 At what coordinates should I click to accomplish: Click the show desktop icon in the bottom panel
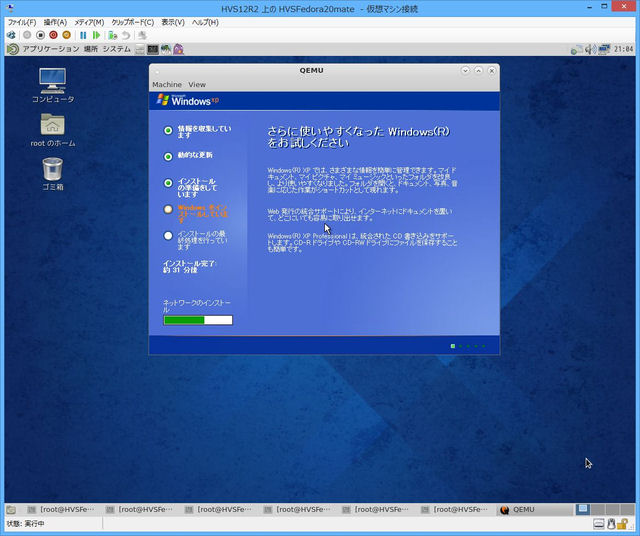(x=11, y=509)
